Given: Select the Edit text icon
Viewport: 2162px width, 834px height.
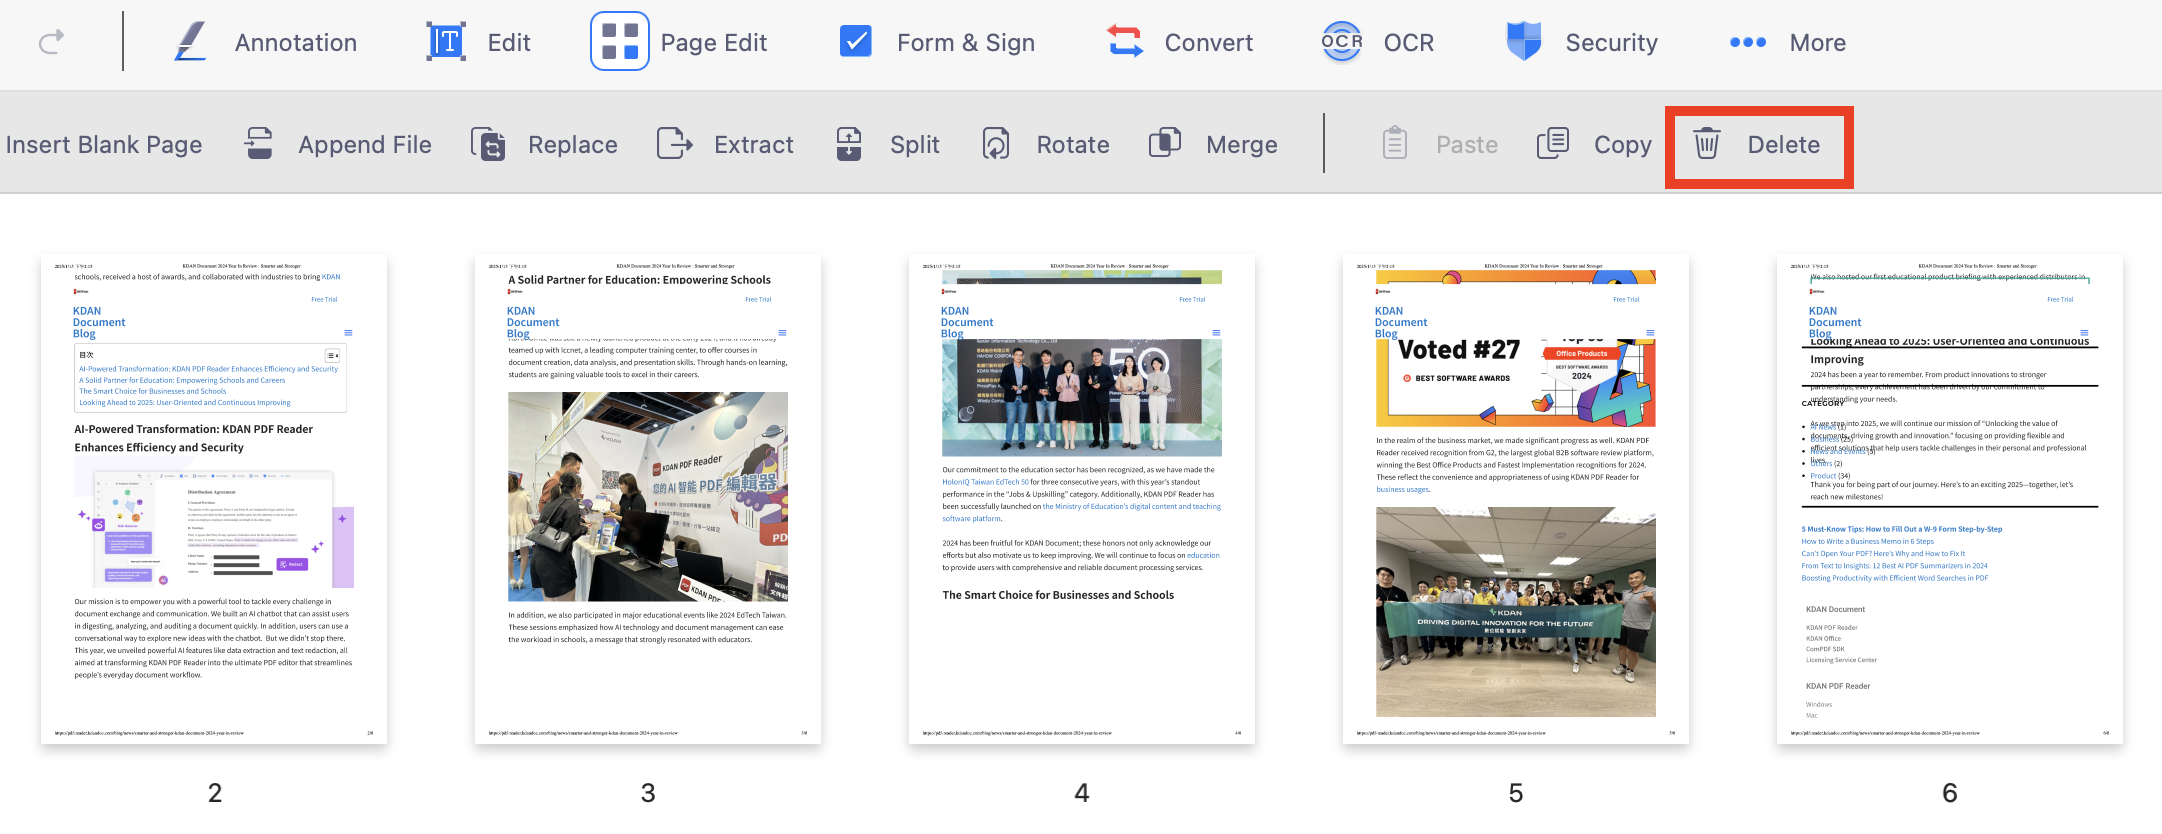Looking at the screenshot, I should pyautogui.click(x=446, y=42).
